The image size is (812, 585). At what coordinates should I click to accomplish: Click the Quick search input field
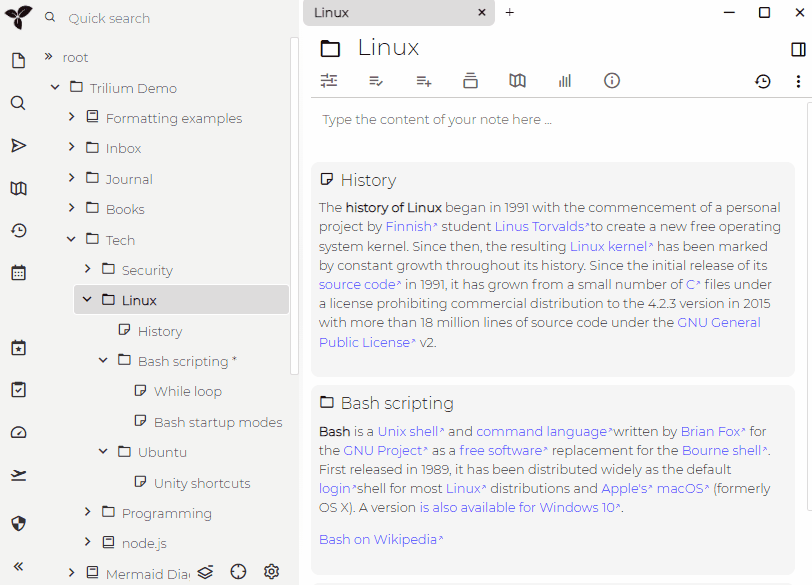[x=140, y=17]
